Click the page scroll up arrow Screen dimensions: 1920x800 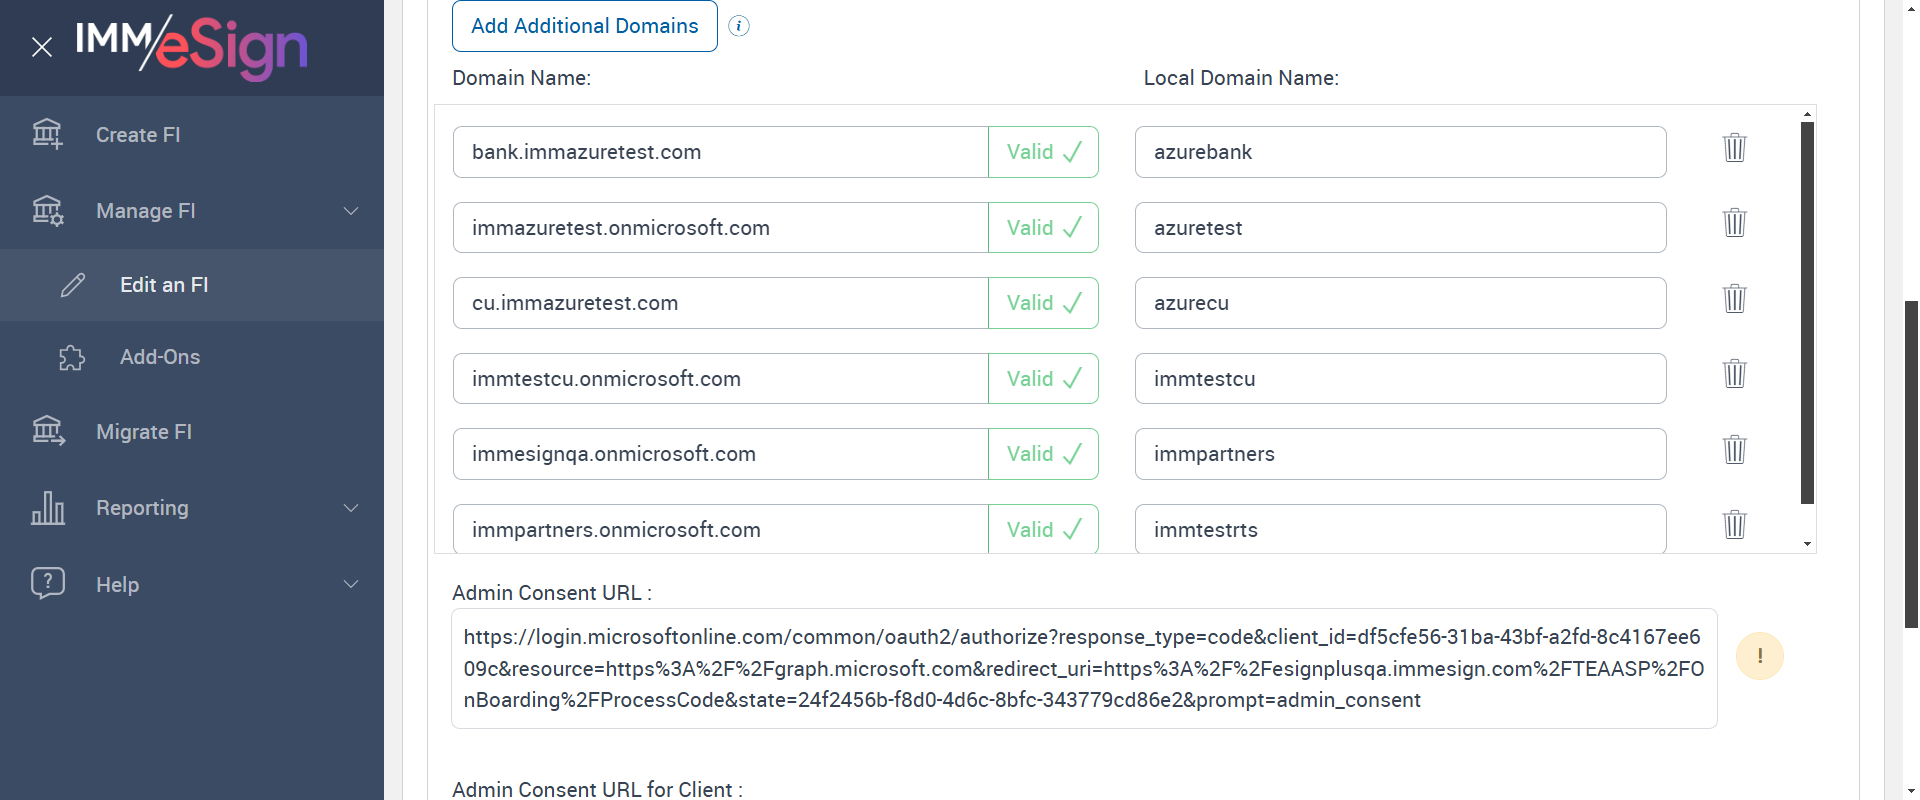1911,8
